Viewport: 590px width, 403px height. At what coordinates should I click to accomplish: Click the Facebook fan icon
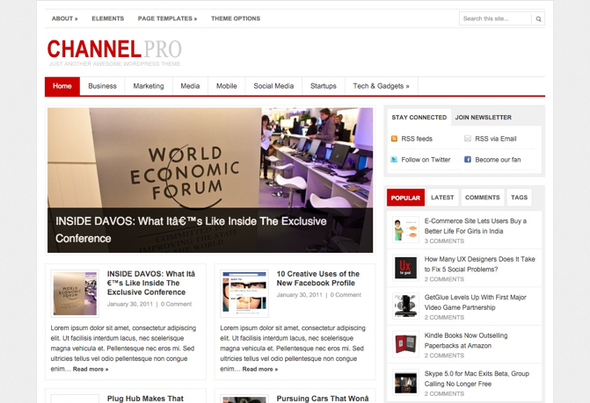tap(468, 160)
